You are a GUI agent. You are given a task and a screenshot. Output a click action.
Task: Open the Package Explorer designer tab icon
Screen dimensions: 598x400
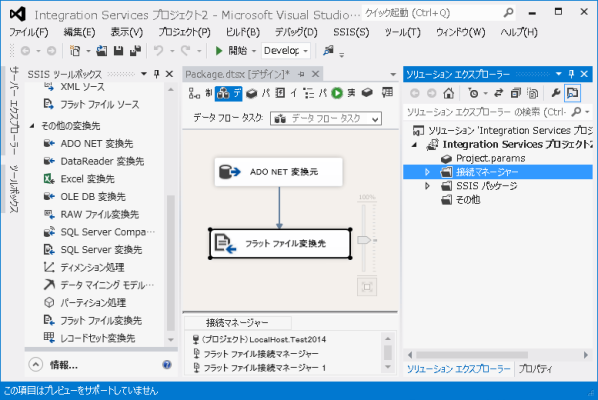308,93
